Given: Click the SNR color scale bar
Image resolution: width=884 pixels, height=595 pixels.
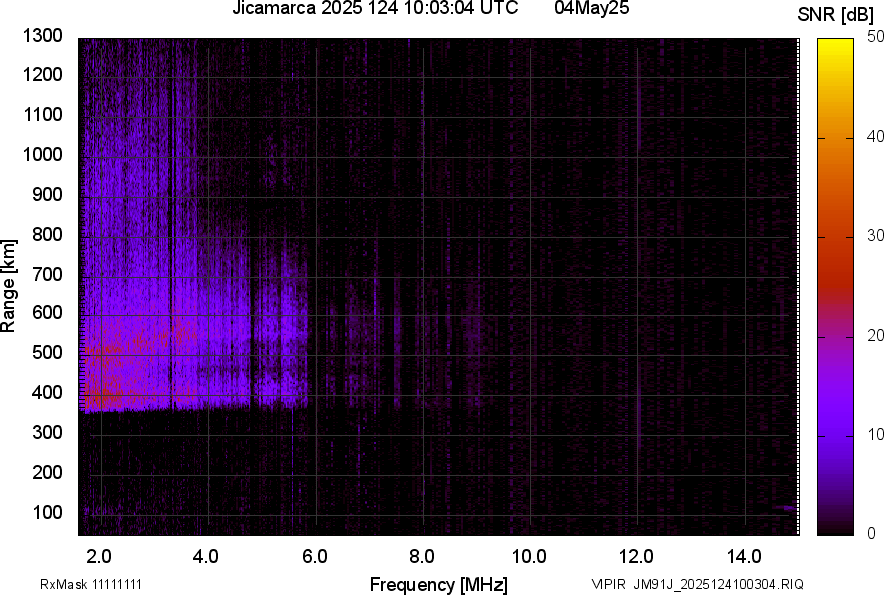Looking at the screenshot, I should [x=835, y=287].
